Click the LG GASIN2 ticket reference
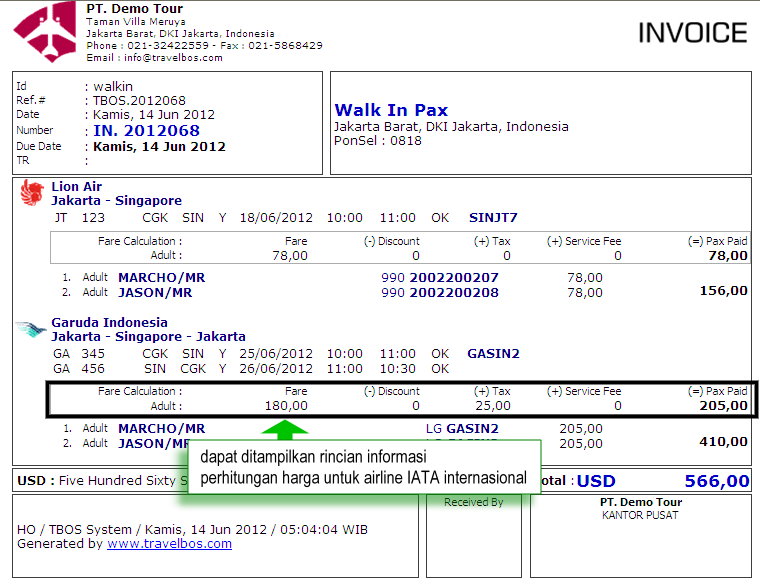This screenshot has width=760, height=585. pos(462,429)
